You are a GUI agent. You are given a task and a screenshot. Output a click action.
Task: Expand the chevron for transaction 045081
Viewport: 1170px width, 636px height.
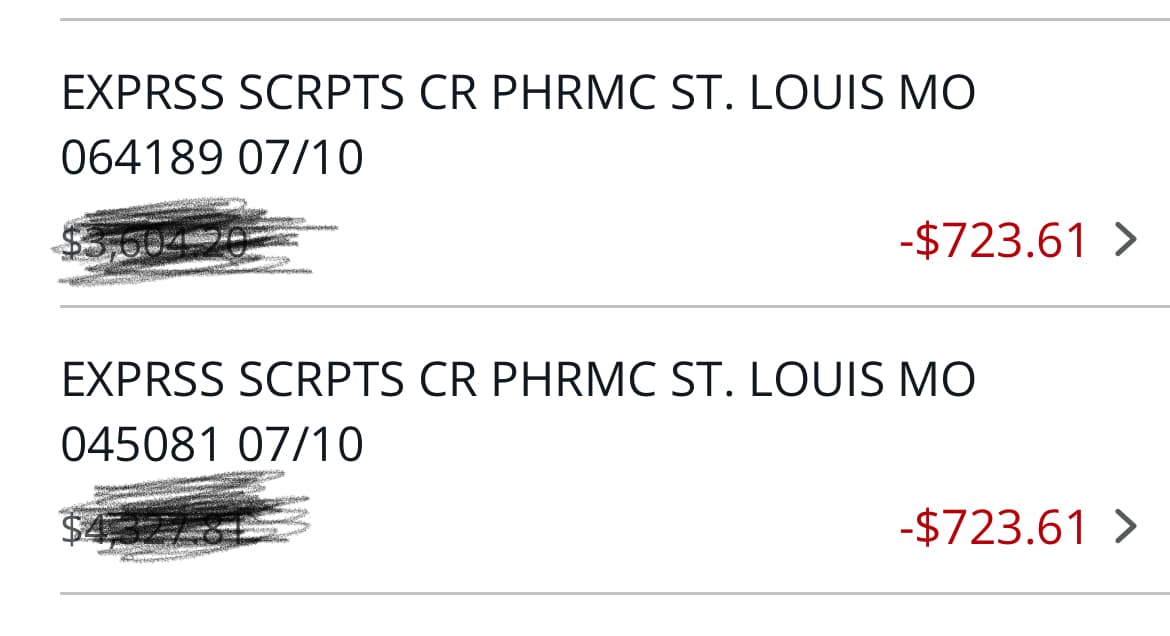point(1126,527)
